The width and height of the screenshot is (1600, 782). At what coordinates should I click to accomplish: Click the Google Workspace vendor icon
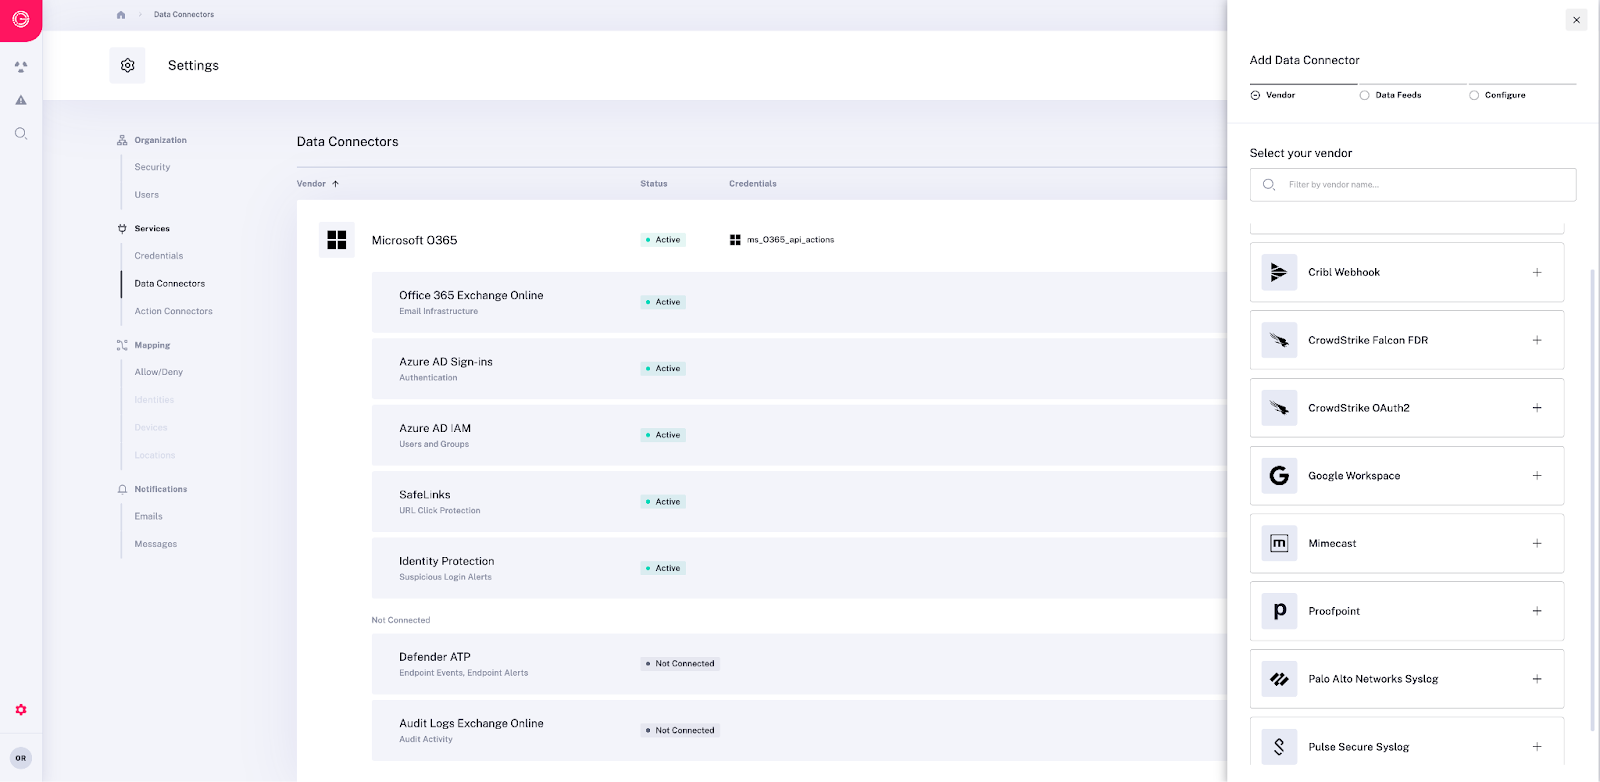point(1279,476)
